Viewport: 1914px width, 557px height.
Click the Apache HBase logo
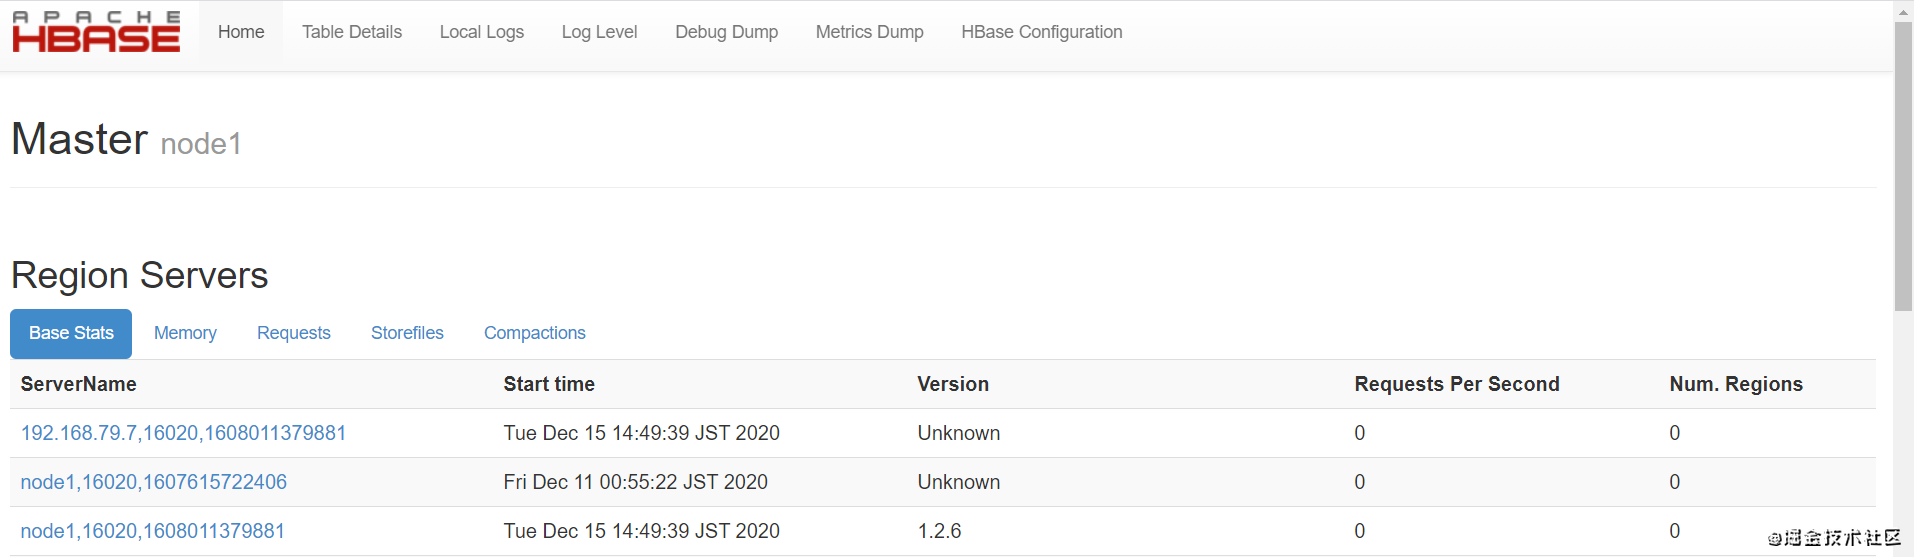(x=96, y=32)
